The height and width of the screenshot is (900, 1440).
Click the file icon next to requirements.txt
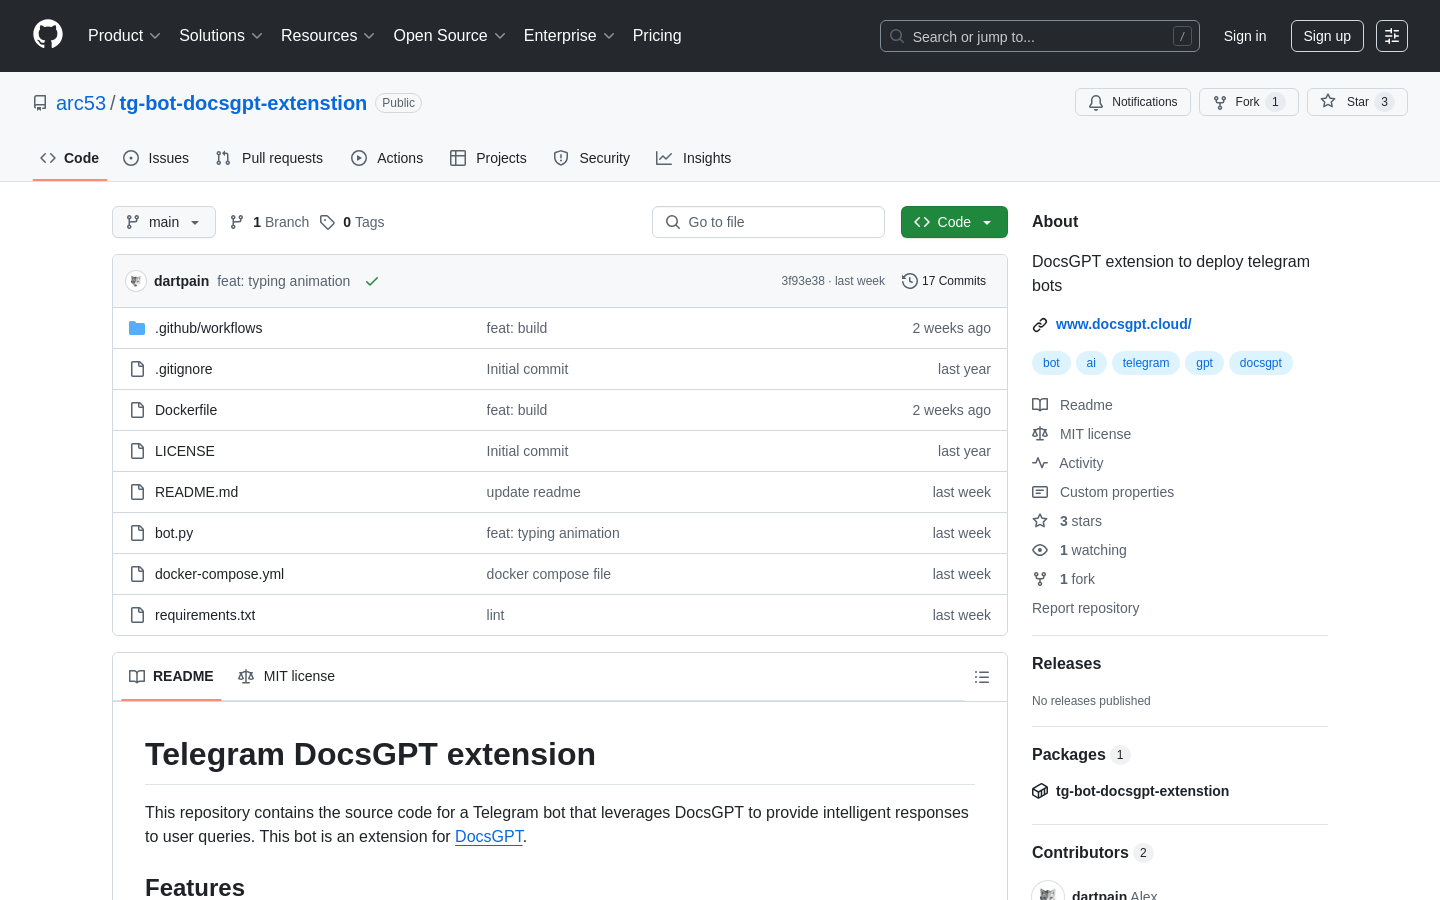(x=137, y=615)
